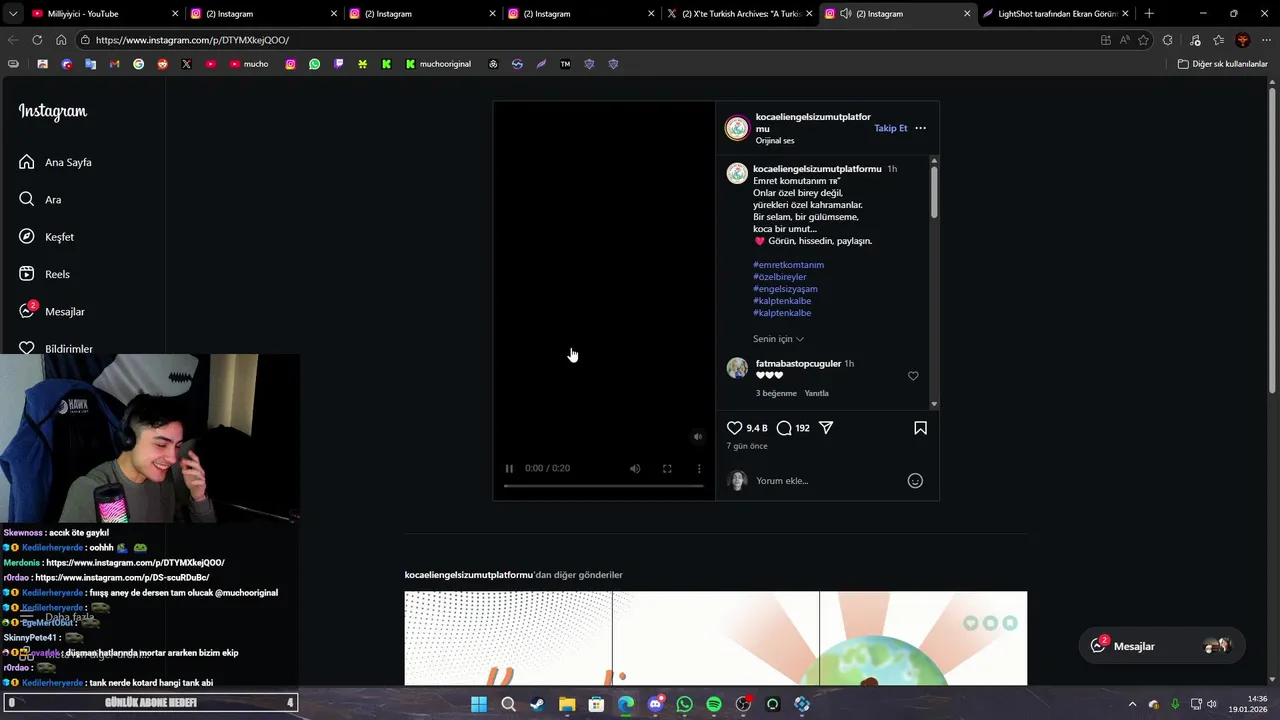Expand the Senin için dropdown
The height and width of the screenshot is (720, 1280).
(x=778, y=339)
